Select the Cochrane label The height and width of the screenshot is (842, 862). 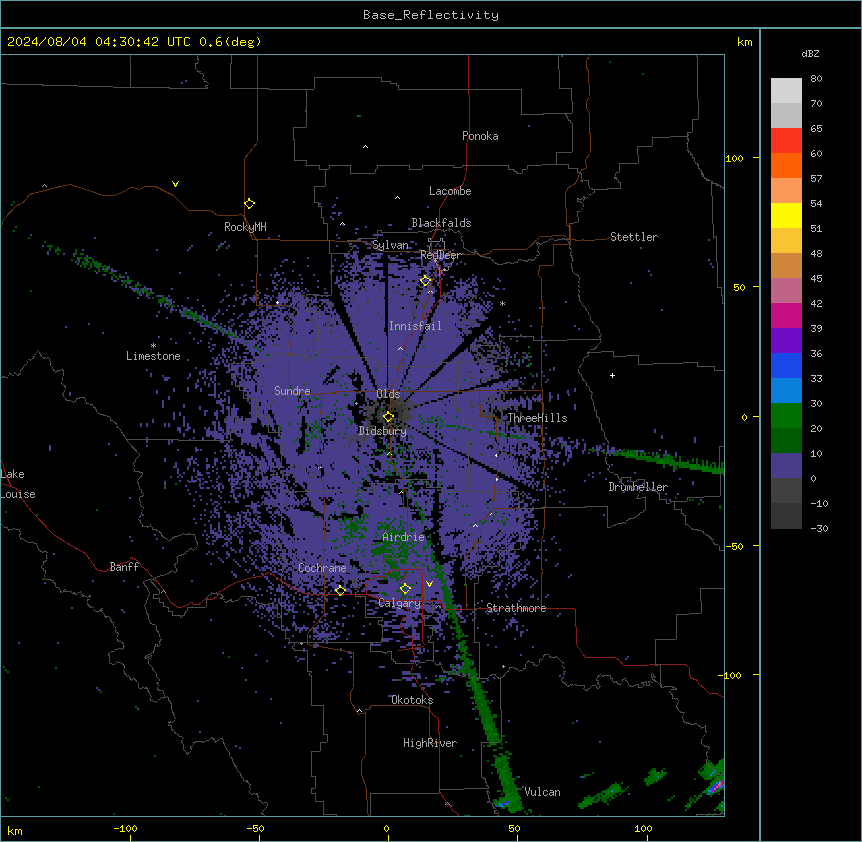[322, 568]
